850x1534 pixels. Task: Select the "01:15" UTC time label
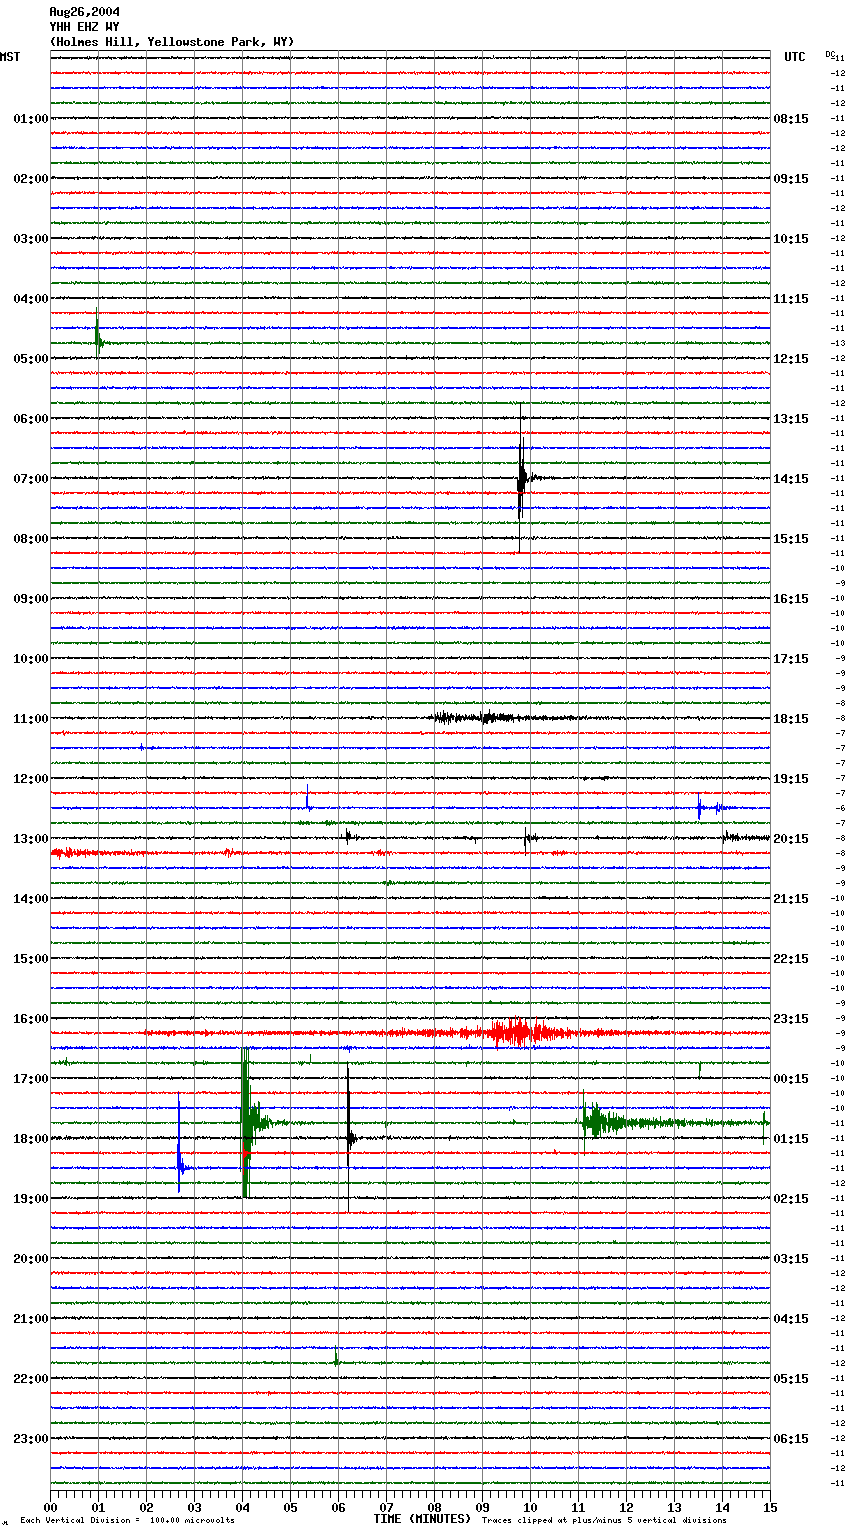click(791, 1139)
